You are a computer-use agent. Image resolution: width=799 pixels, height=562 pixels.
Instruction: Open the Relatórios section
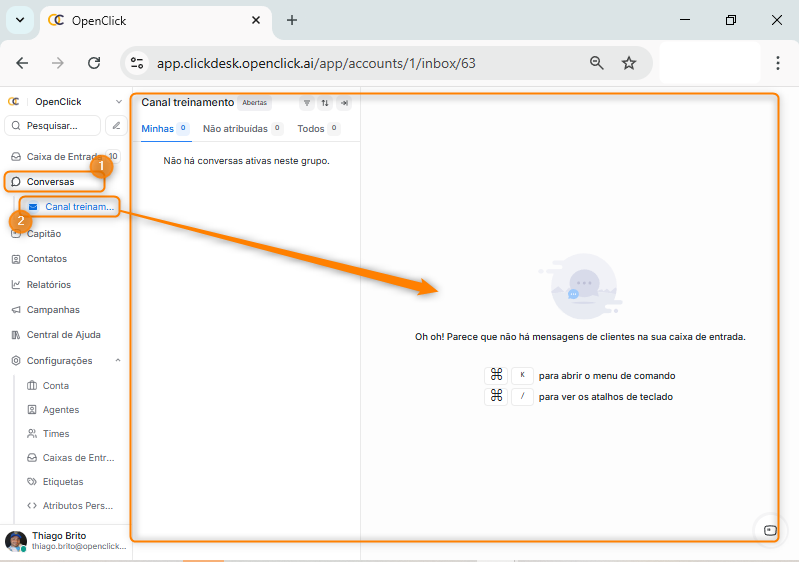[48, 285]
